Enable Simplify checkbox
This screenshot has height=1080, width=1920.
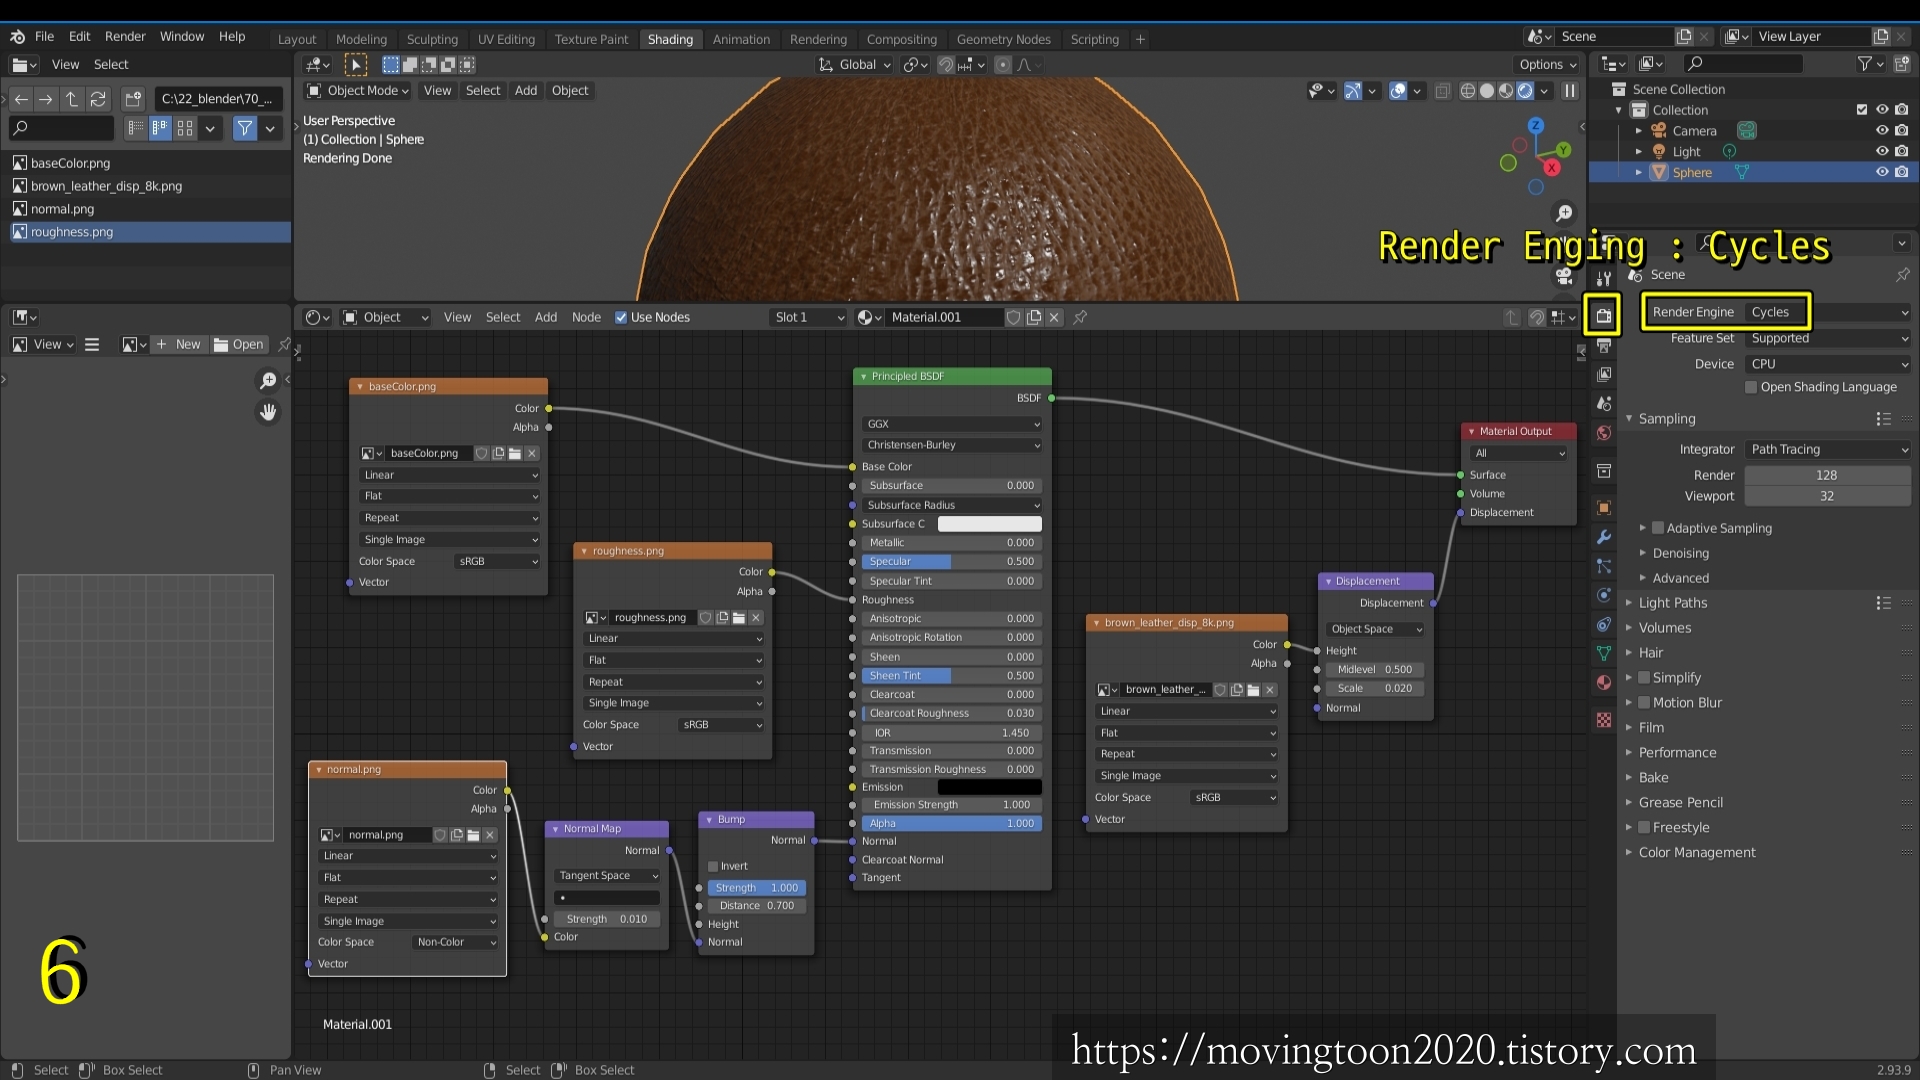click(x=1643, y=678)
